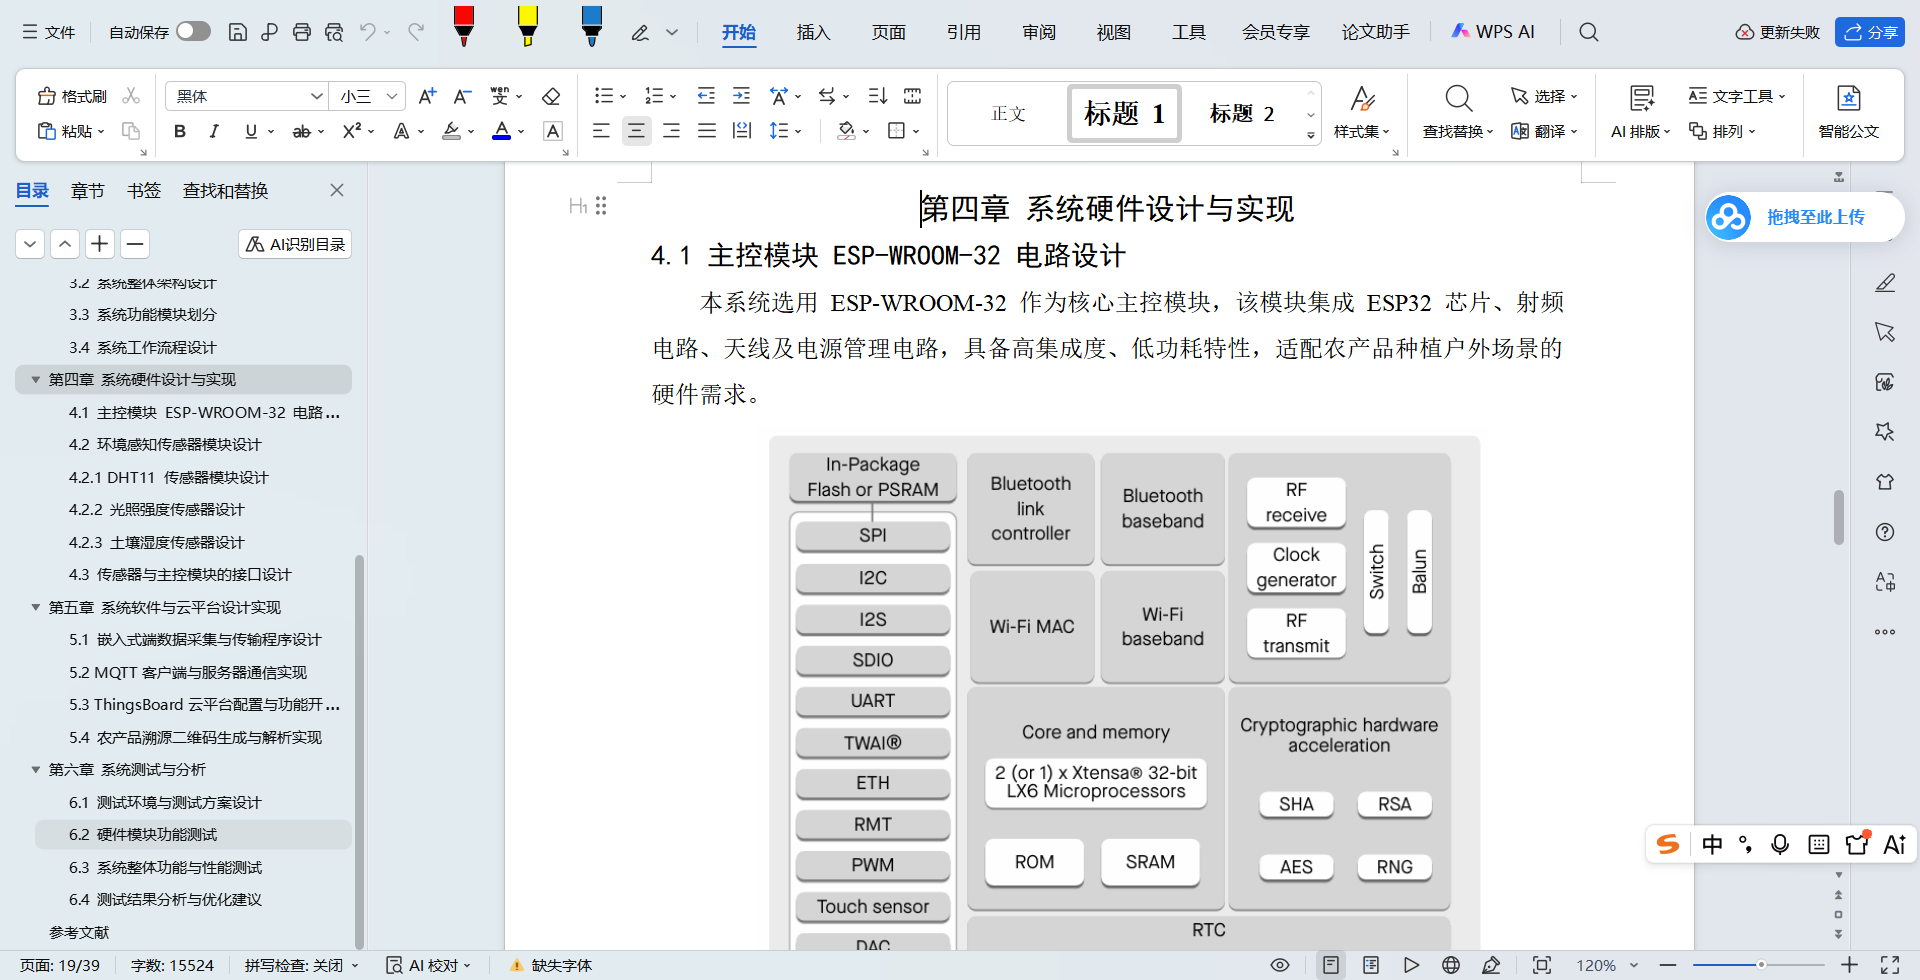Viewport: 1920px width, 980px height.
Task: Click the 更新失败 update status
Action: [x=1778, y=32]
